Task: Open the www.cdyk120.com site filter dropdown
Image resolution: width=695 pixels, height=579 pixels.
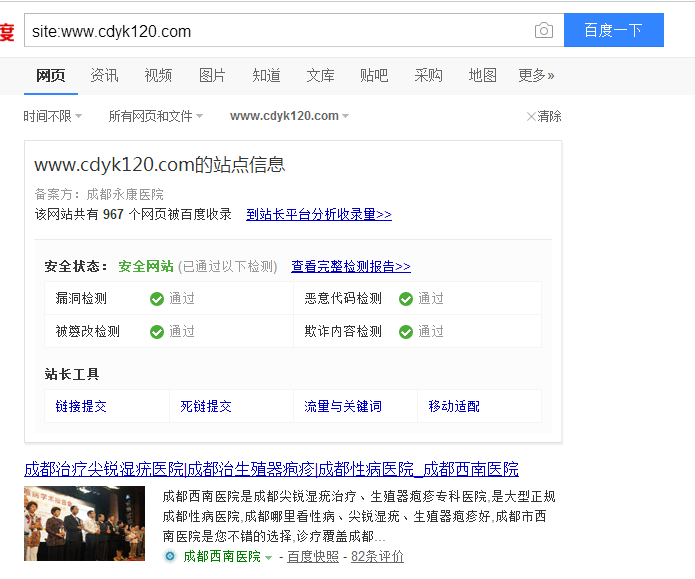Action: pos(289,116)
